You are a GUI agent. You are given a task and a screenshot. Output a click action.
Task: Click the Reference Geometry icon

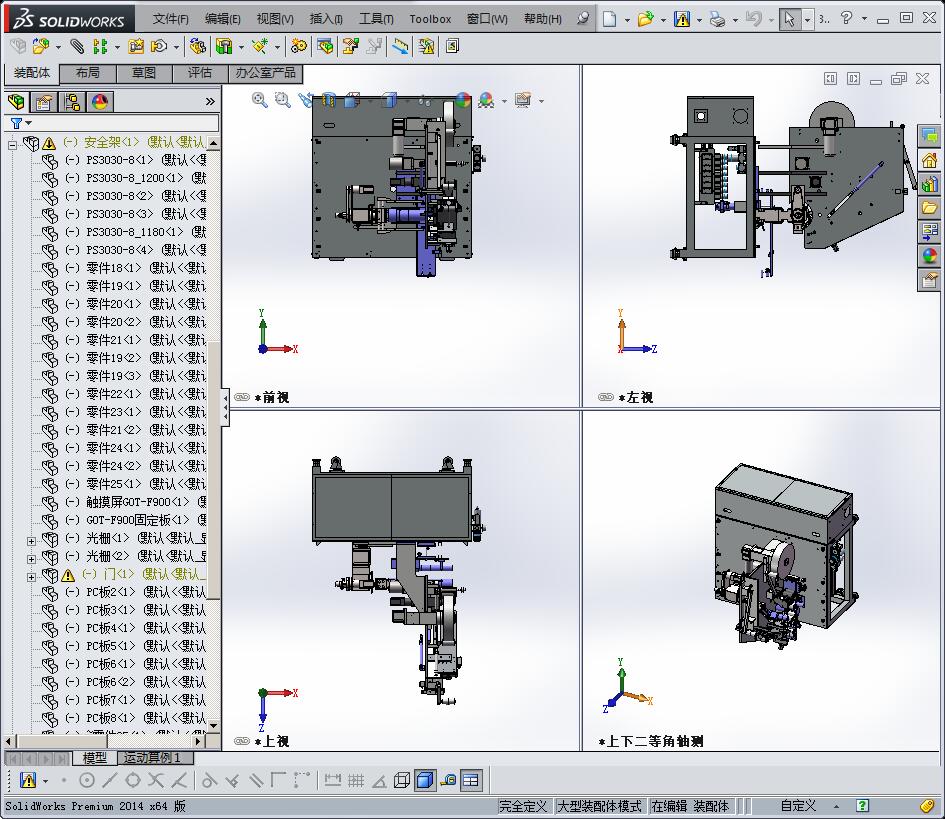260,46
